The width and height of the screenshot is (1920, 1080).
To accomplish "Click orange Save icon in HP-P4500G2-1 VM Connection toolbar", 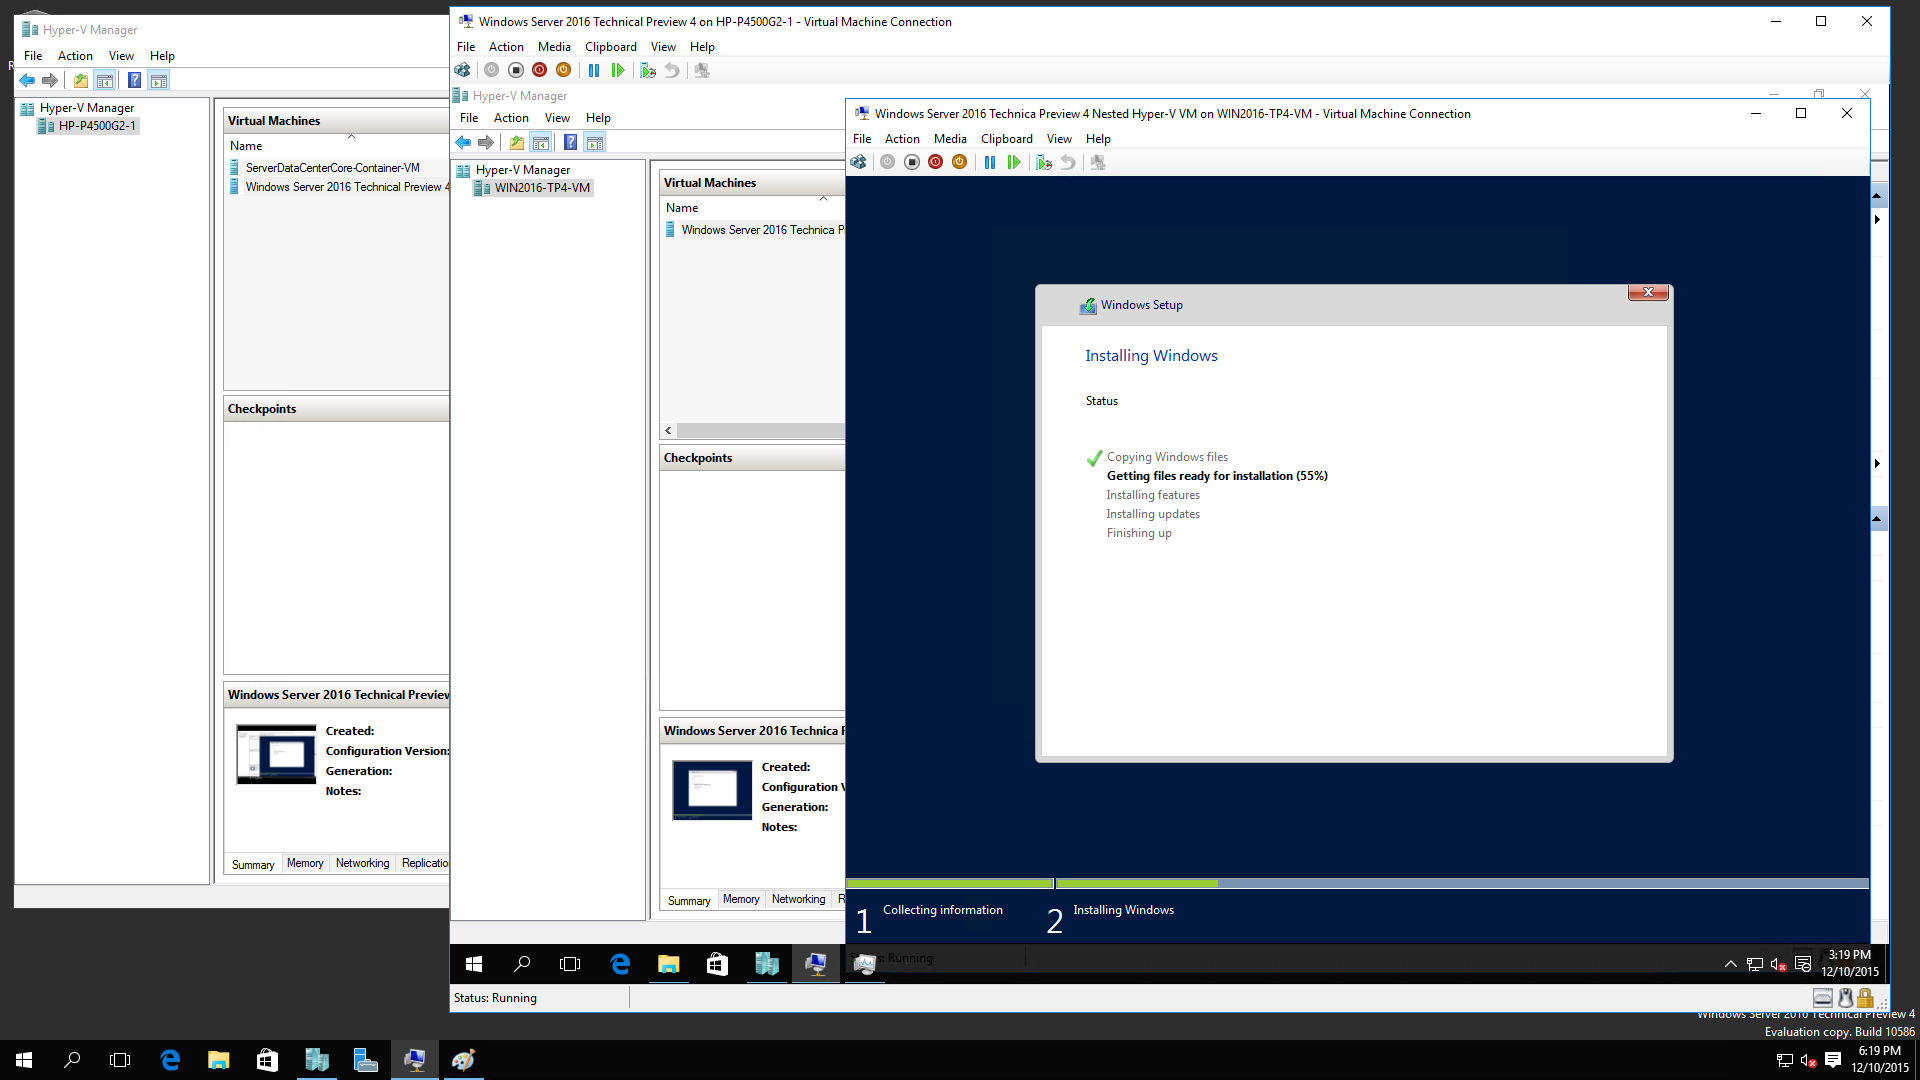I will pos(564,70).
